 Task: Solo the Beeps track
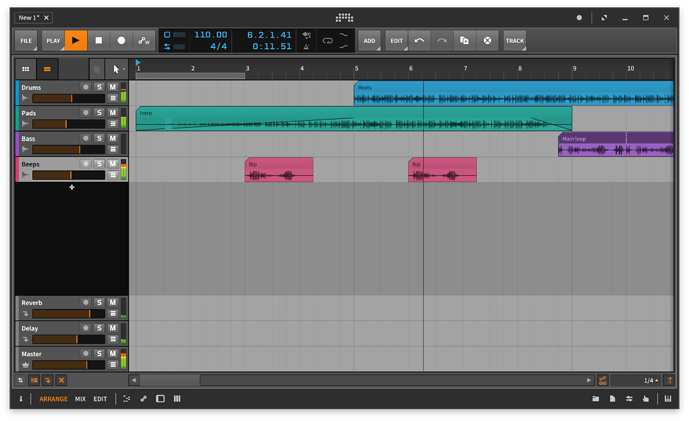click(99, 163)
